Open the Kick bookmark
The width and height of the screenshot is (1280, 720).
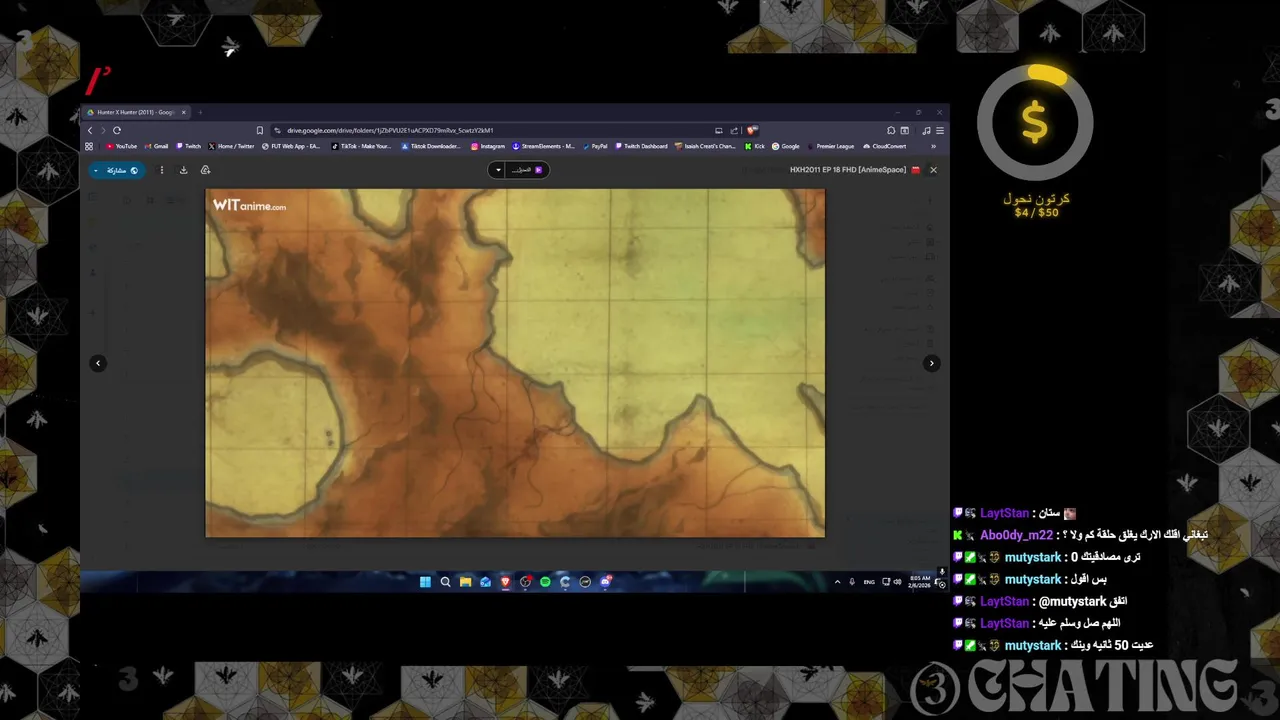click(755, 146)
